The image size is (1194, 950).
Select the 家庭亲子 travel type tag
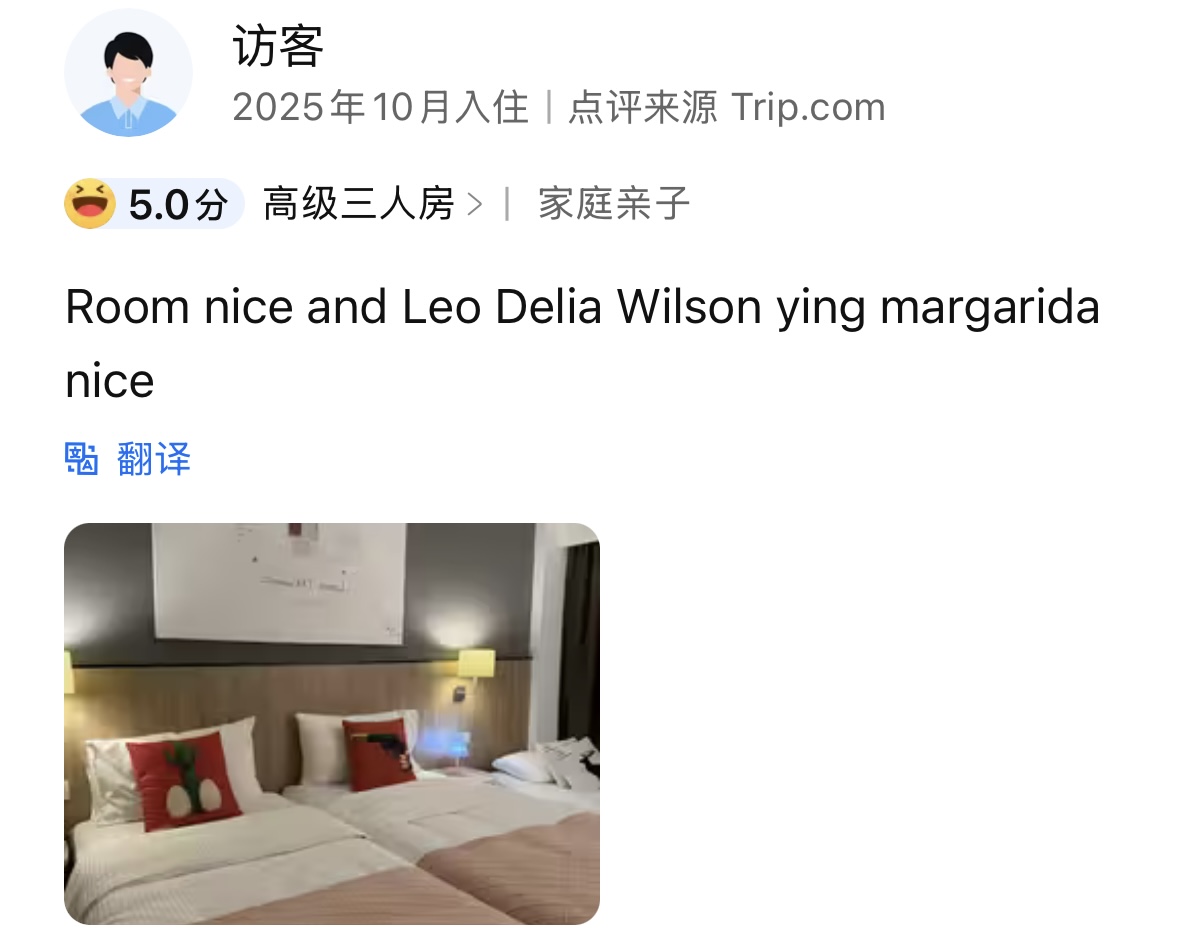(x=614, y=204)
